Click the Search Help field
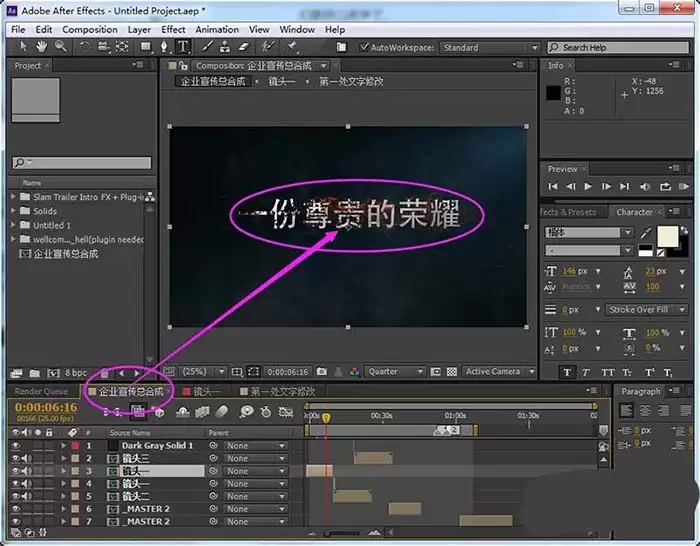Image resolution: width=700 pixels, height=546 pixels. click(618, 47)
